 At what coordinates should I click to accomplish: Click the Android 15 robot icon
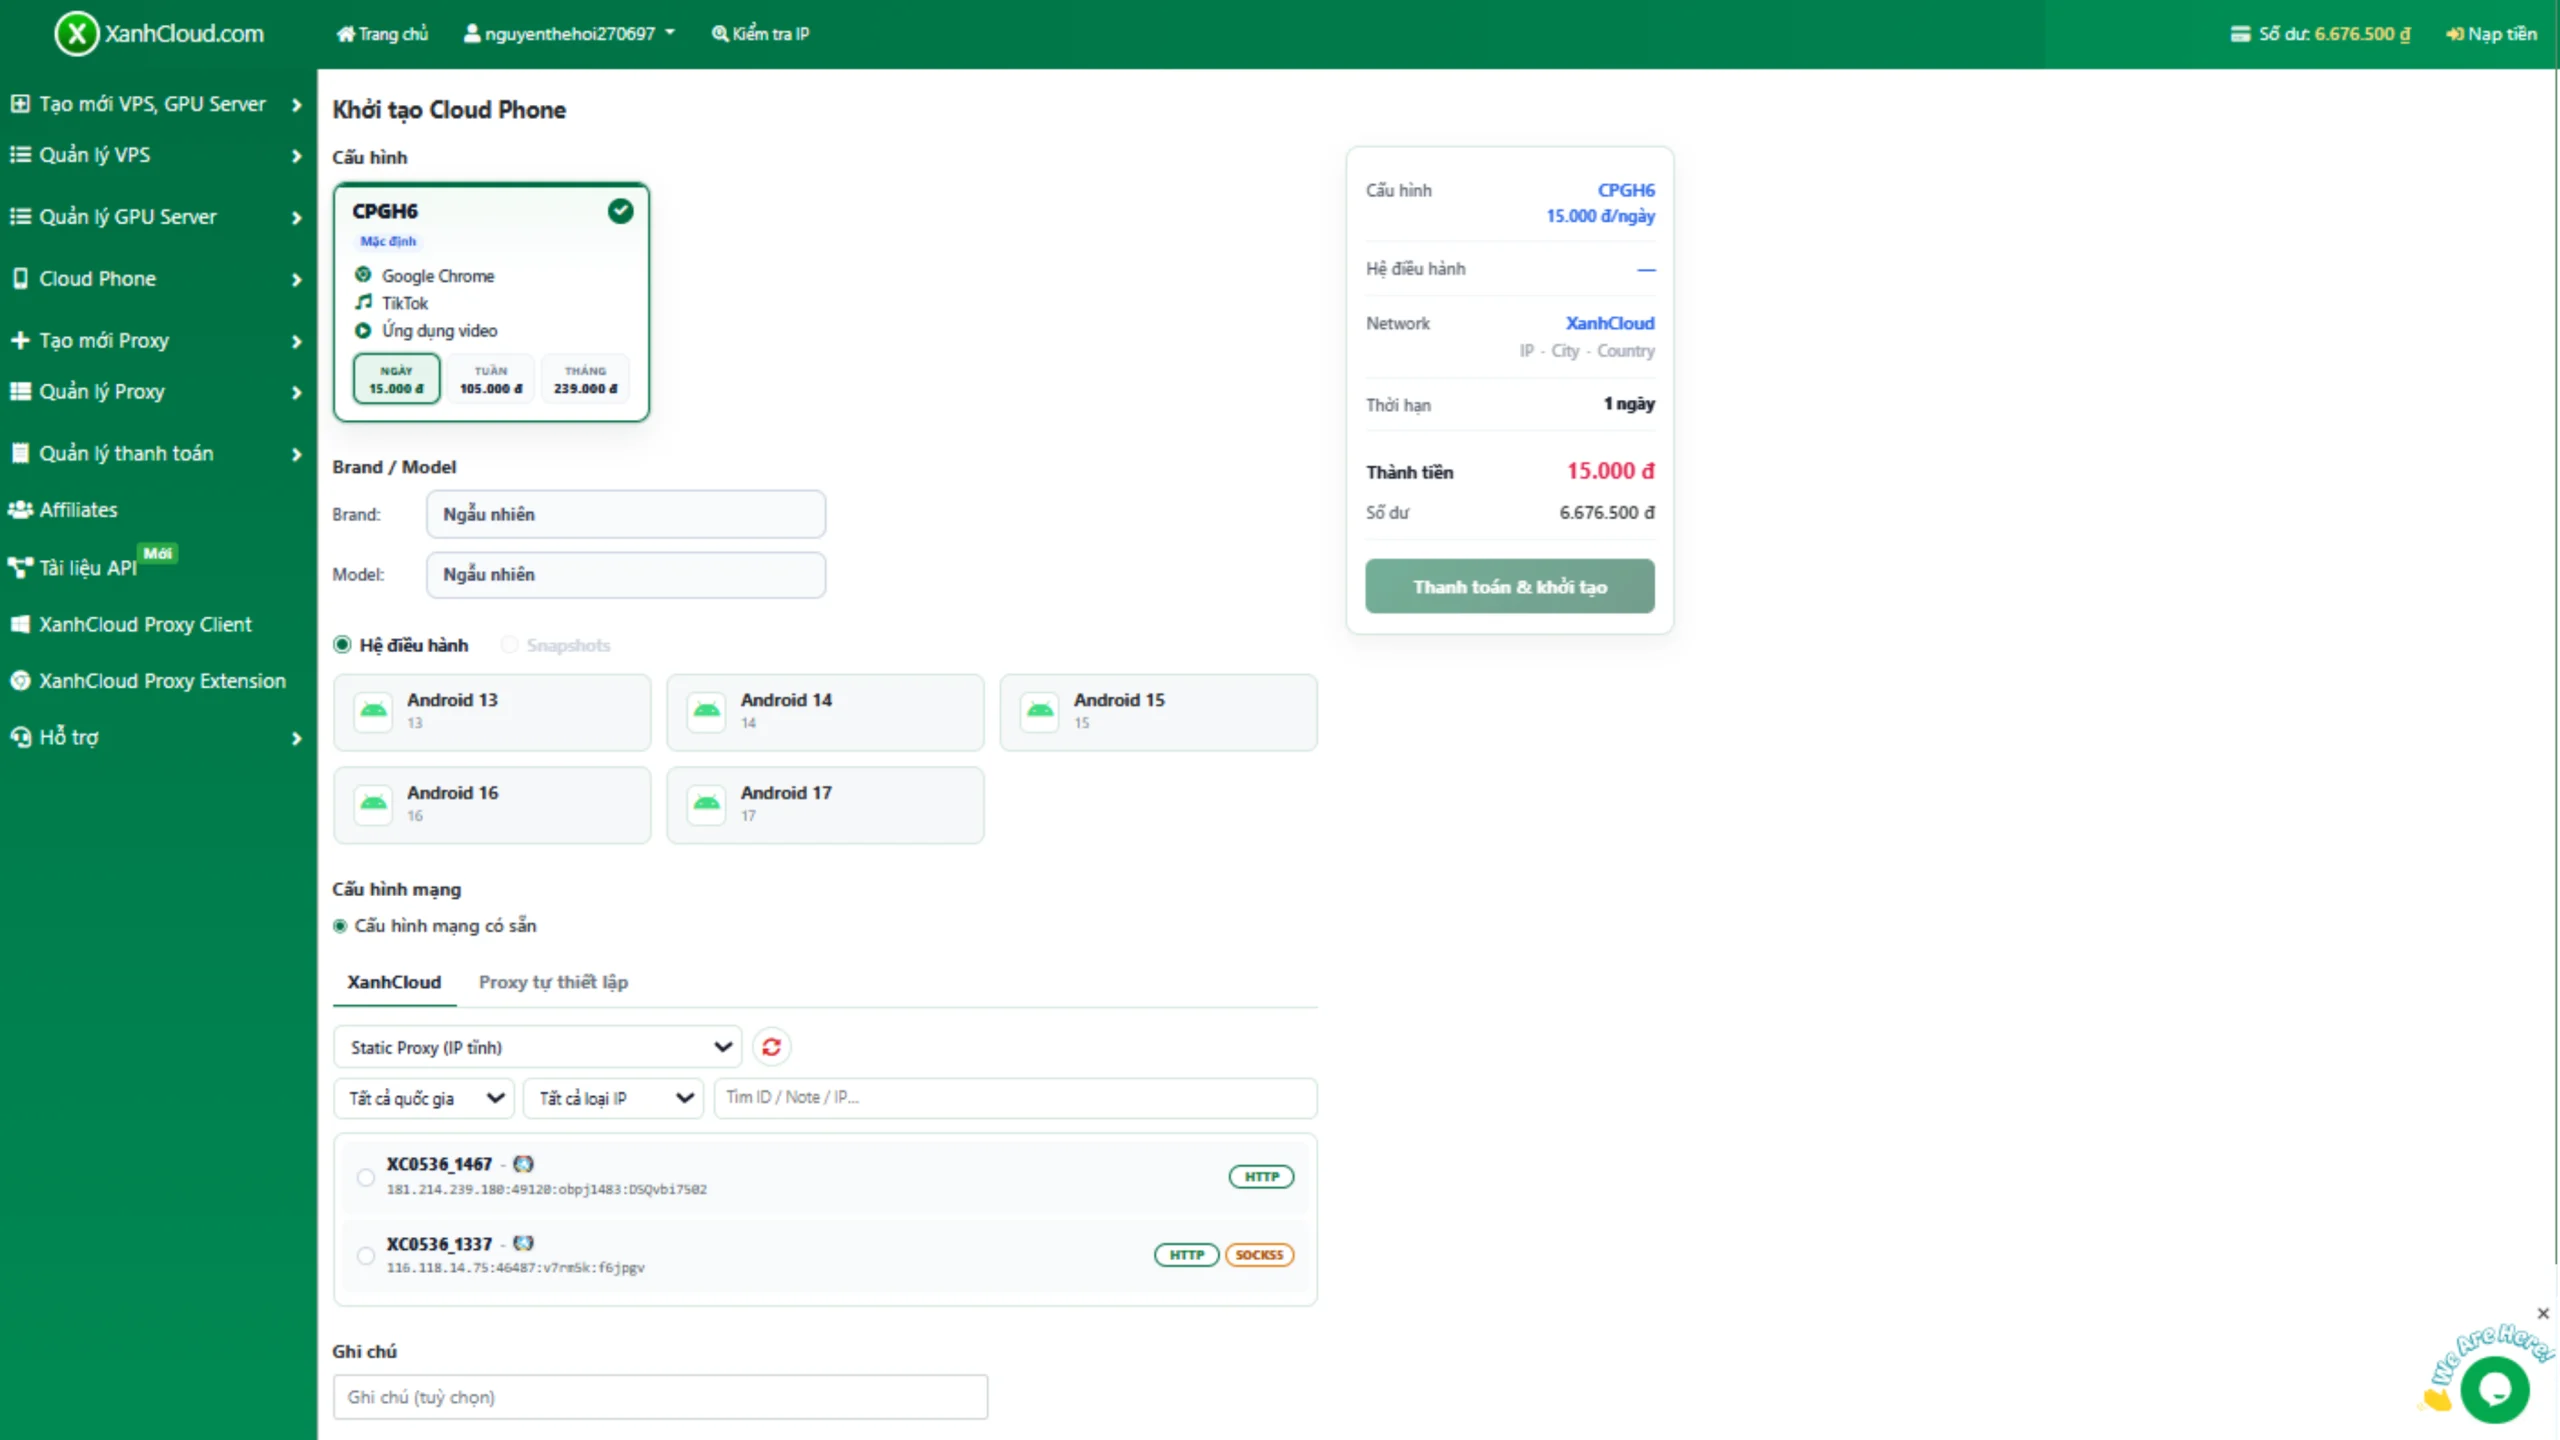click(1040, 711)
